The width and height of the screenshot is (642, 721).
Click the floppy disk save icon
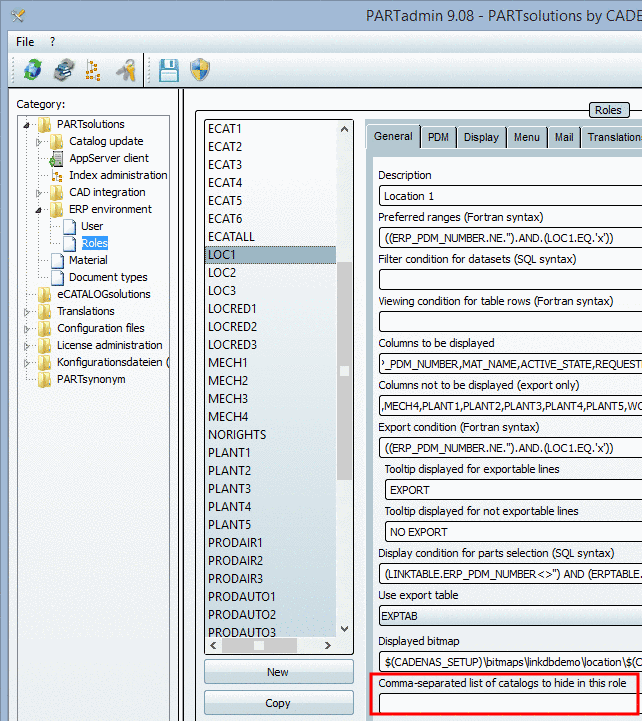169,70
